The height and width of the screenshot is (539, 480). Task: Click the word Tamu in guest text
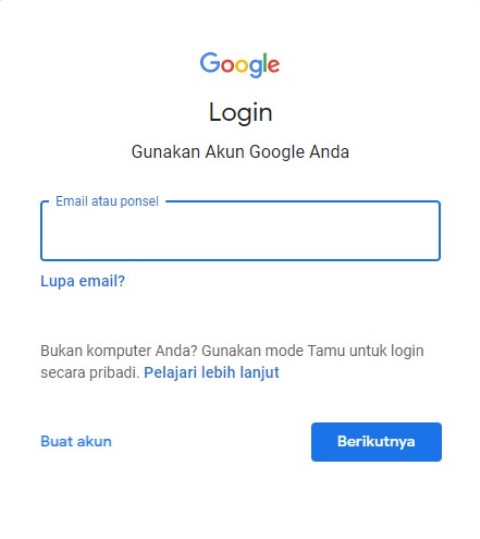coord(326,351)
